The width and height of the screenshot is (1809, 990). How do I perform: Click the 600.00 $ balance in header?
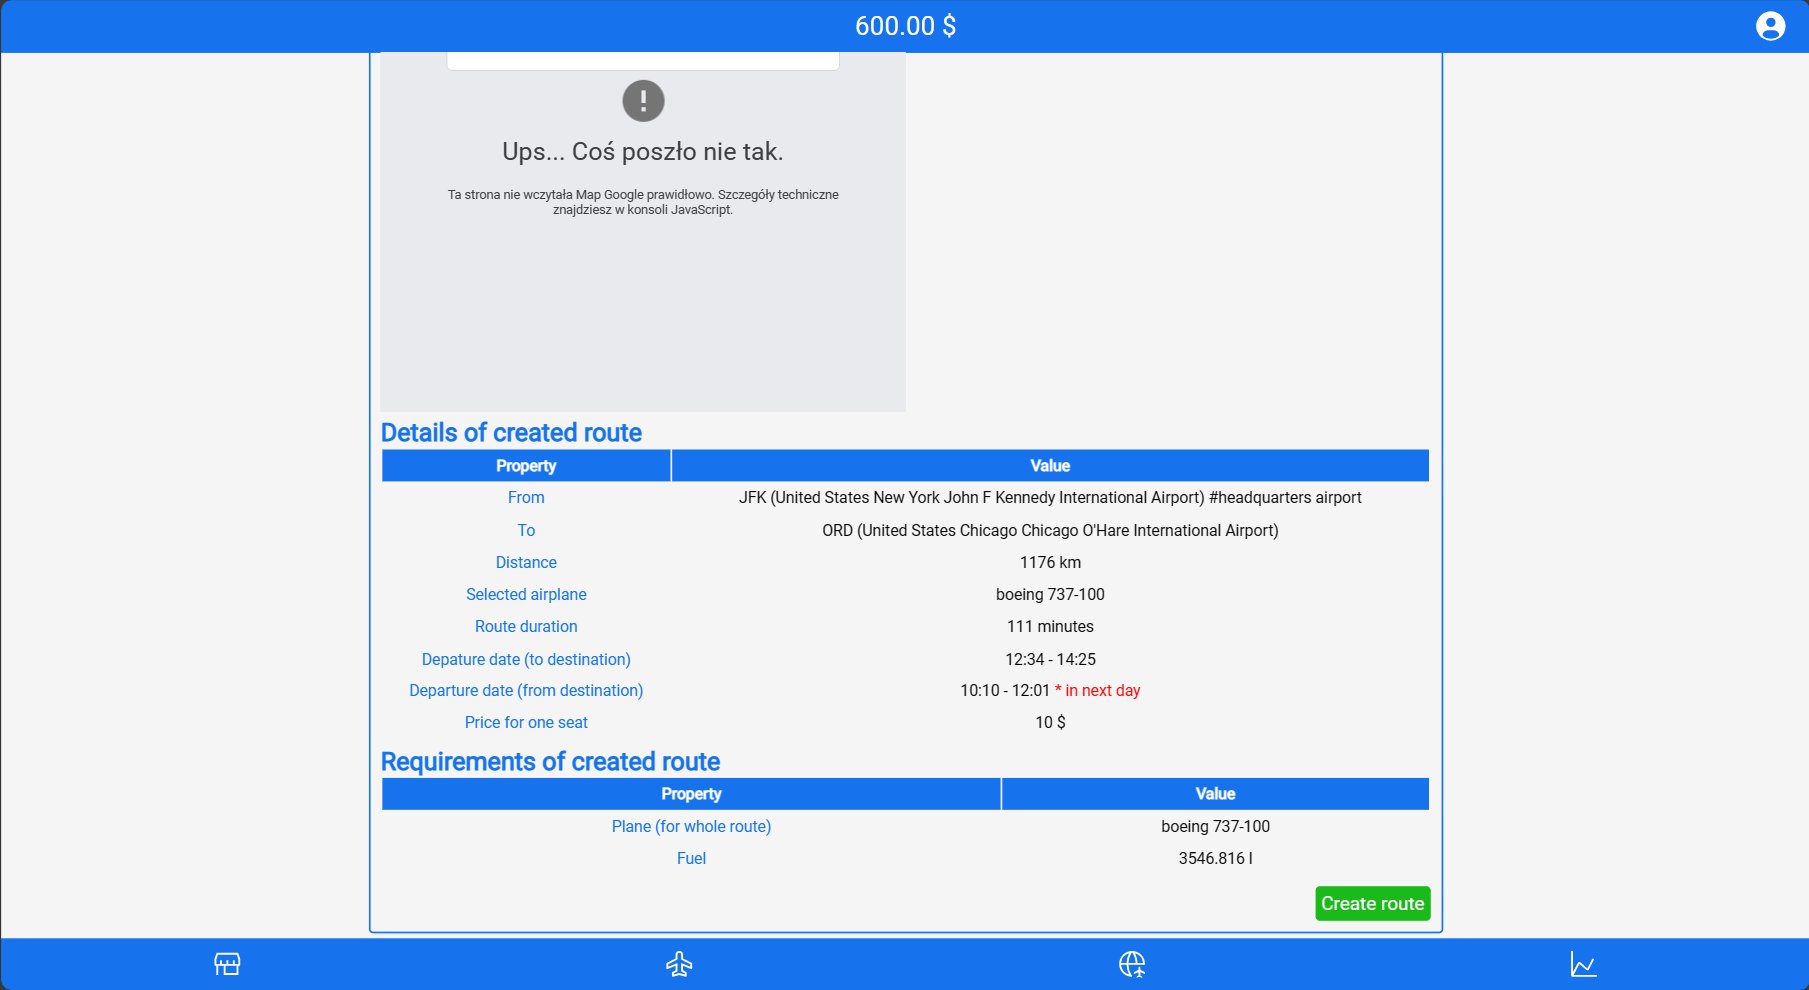coord(905,26)
